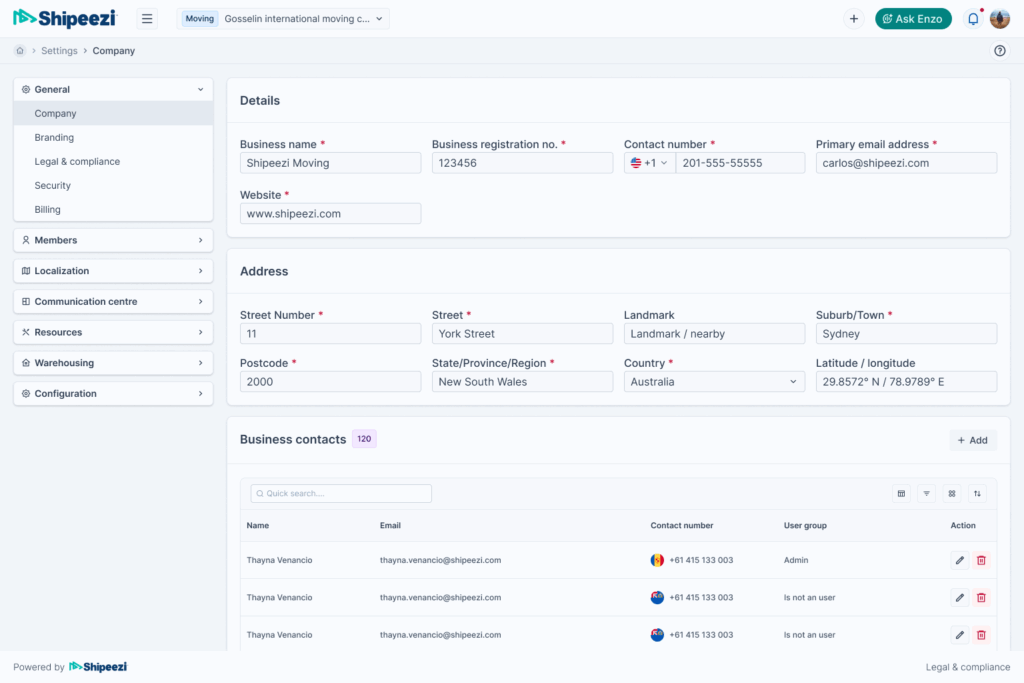The height and width of the screenshot is (683, 1024).
Task: Open the Country dropdown showing Australia
Action: click(x=714, y=382)
